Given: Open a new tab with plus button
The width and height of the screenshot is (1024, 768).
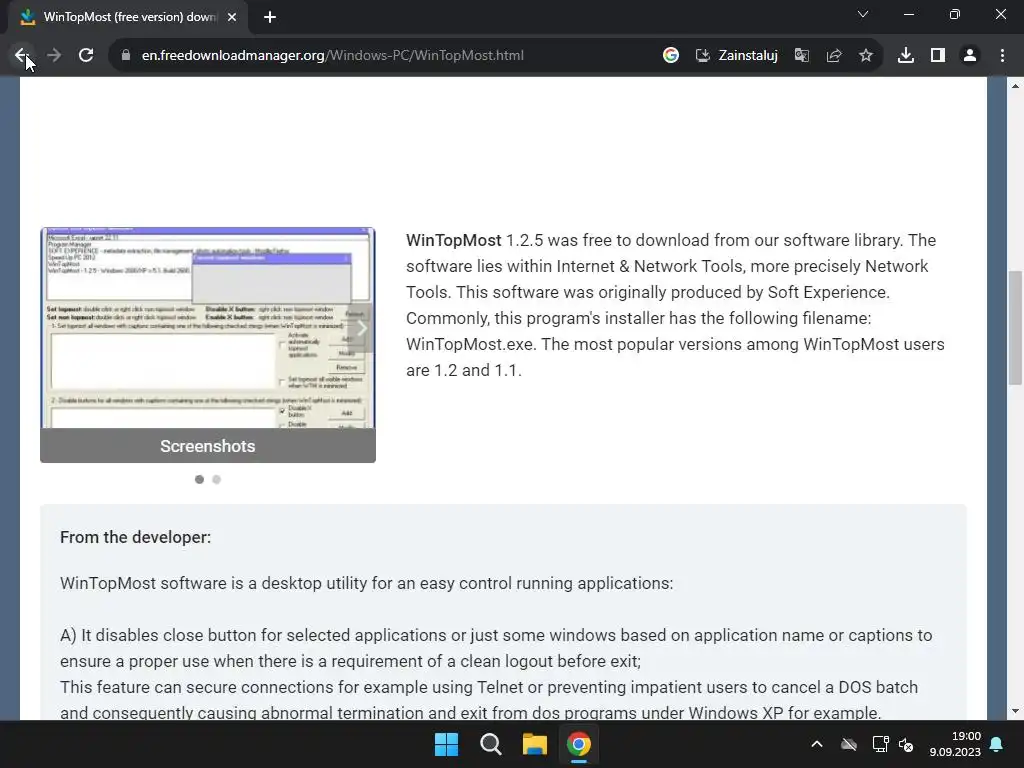Looking at the screenshot, I should [270, 17].
